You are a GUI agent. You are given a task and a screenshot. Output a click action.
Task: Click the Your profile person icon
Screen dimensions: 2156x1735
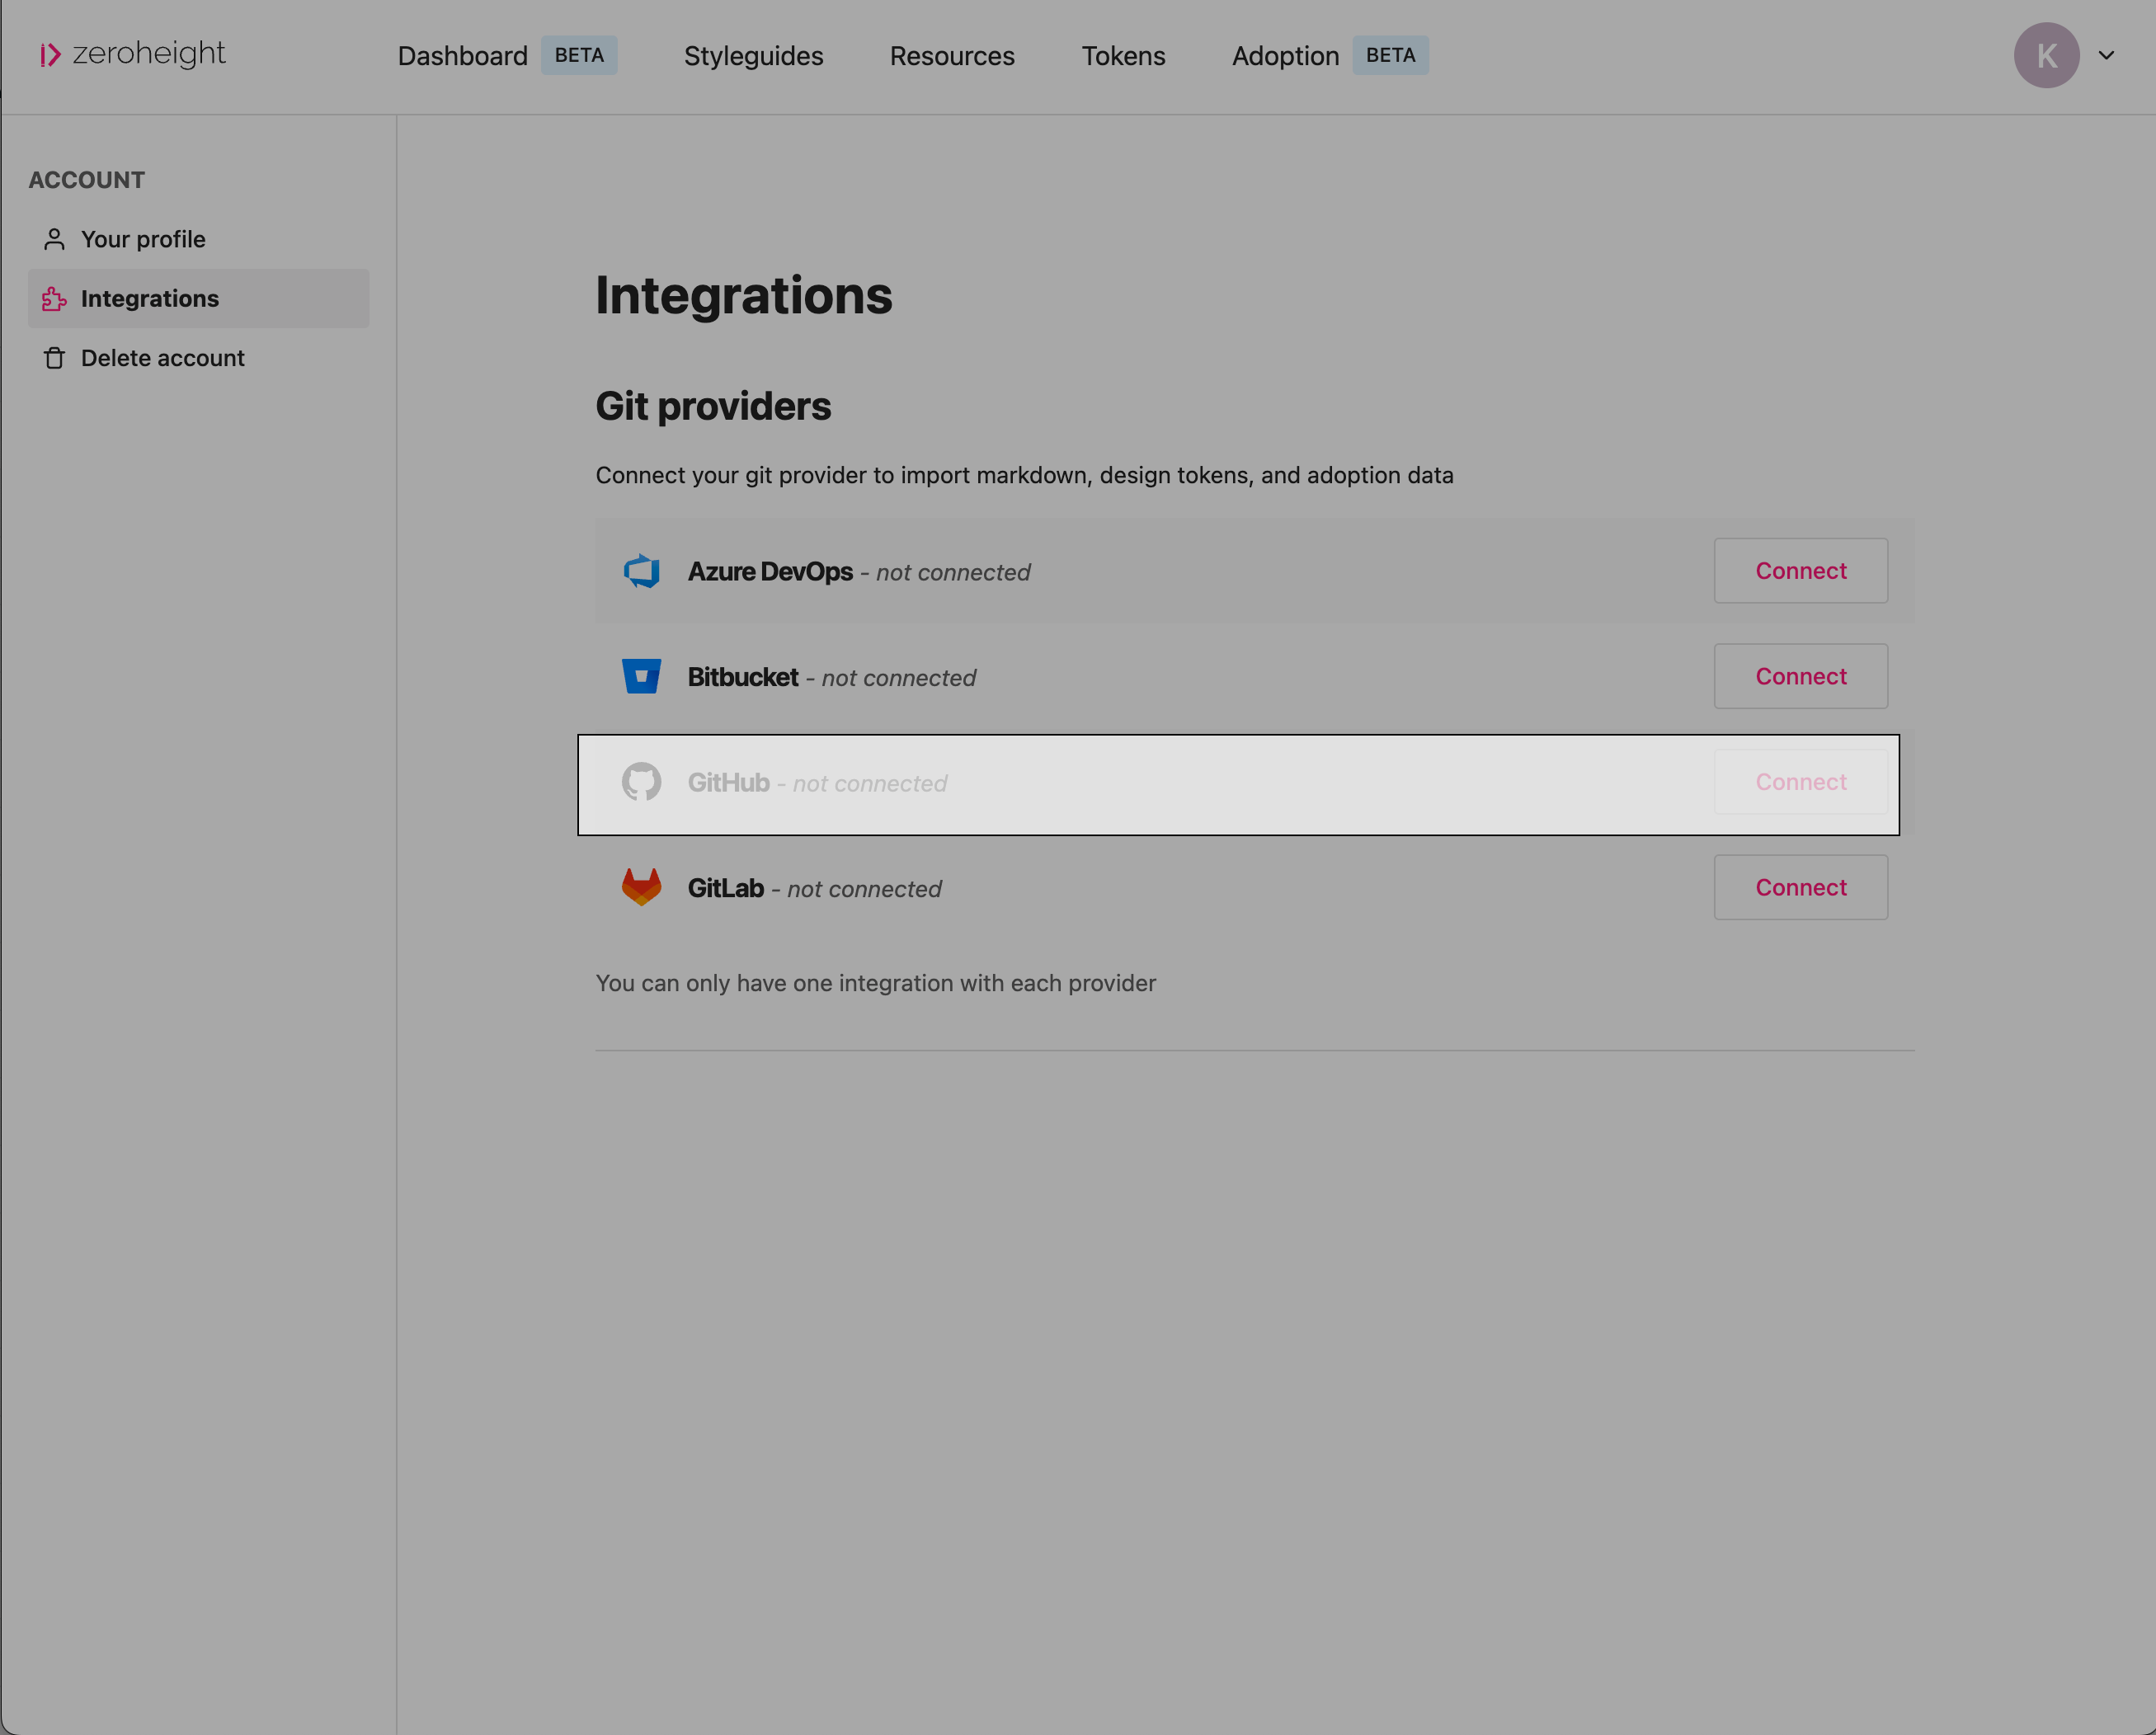(54, 239)
